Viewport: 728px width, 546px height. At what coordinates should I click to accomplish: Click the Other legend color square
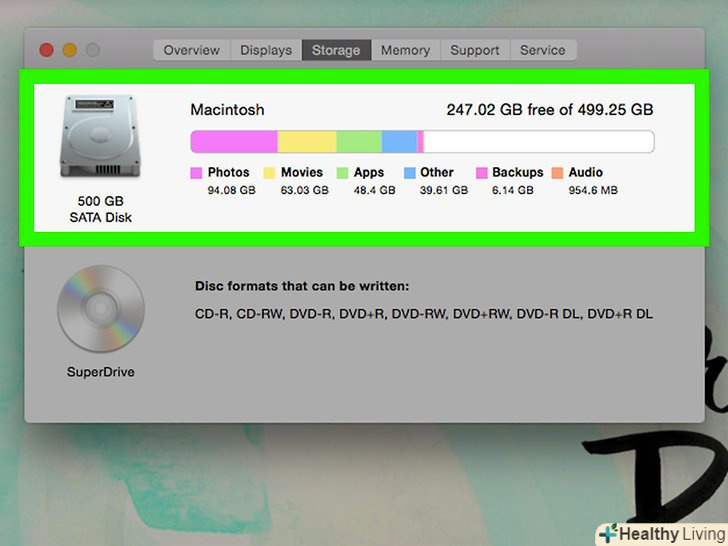(x=410, y=173)
